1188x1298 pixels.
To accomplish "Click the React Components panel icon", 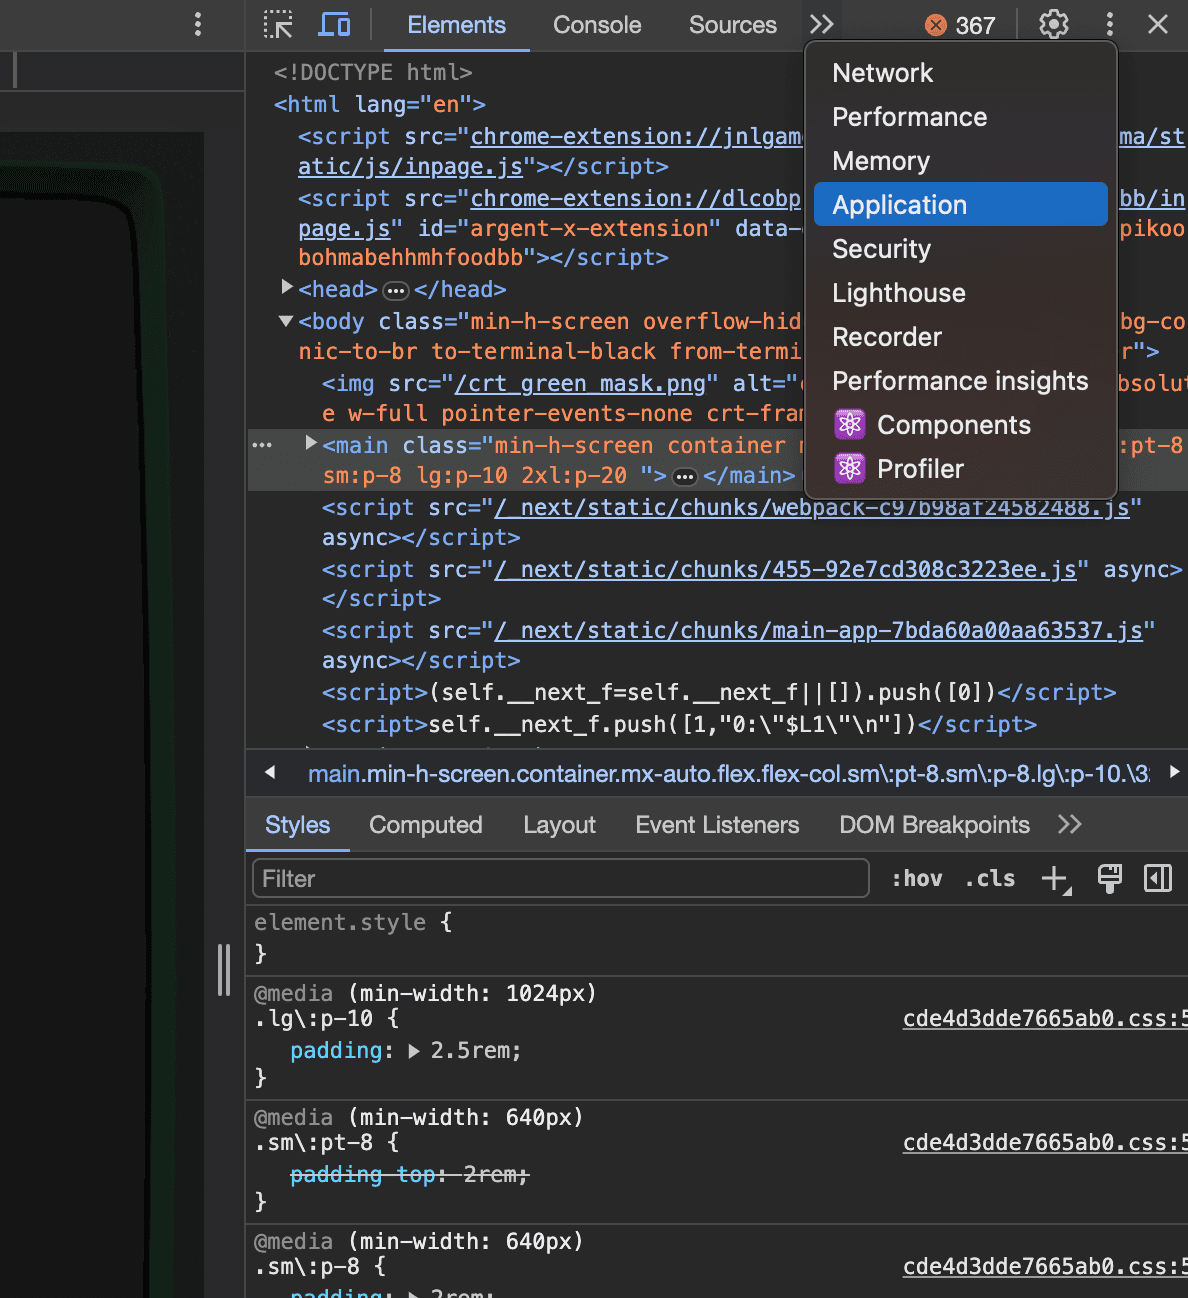I will (850, 425).
